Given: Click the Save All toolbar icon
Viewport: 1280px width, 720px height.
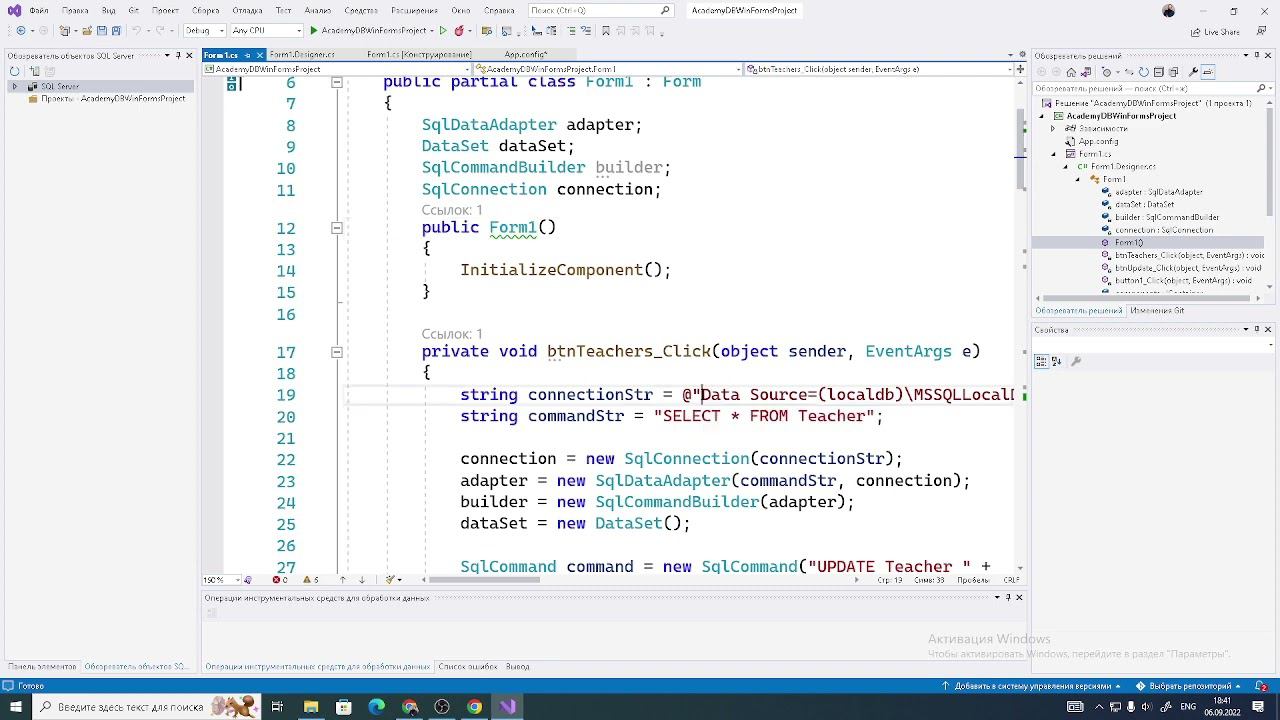Looking at the screenshot, I should coord(116,31).
